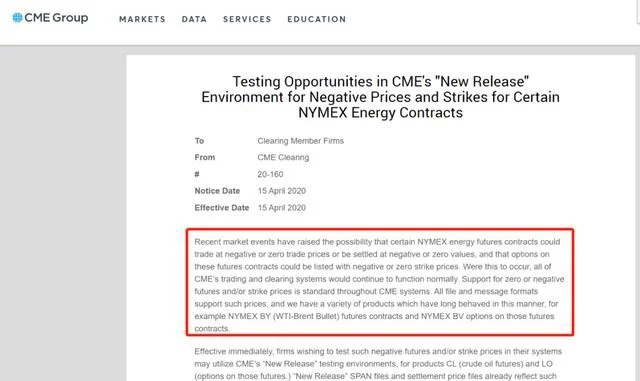This screenshot has width=640, height=381.
Task: Open the MARKETS navigation menu
Action: coord(142,19)
